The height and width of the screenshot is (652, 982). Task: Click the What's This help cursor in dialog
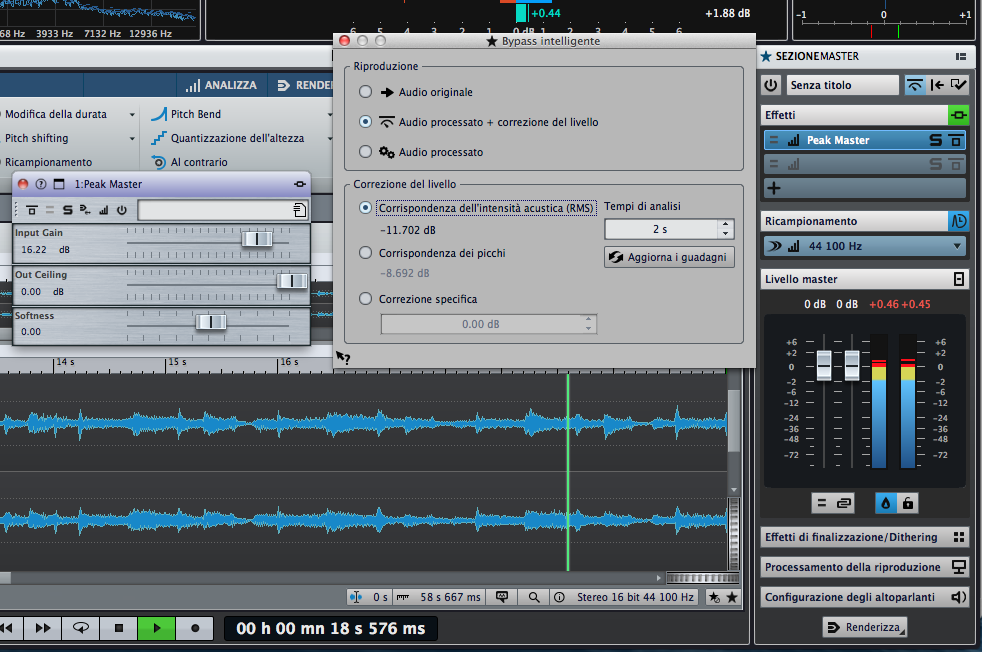(343, 358)
